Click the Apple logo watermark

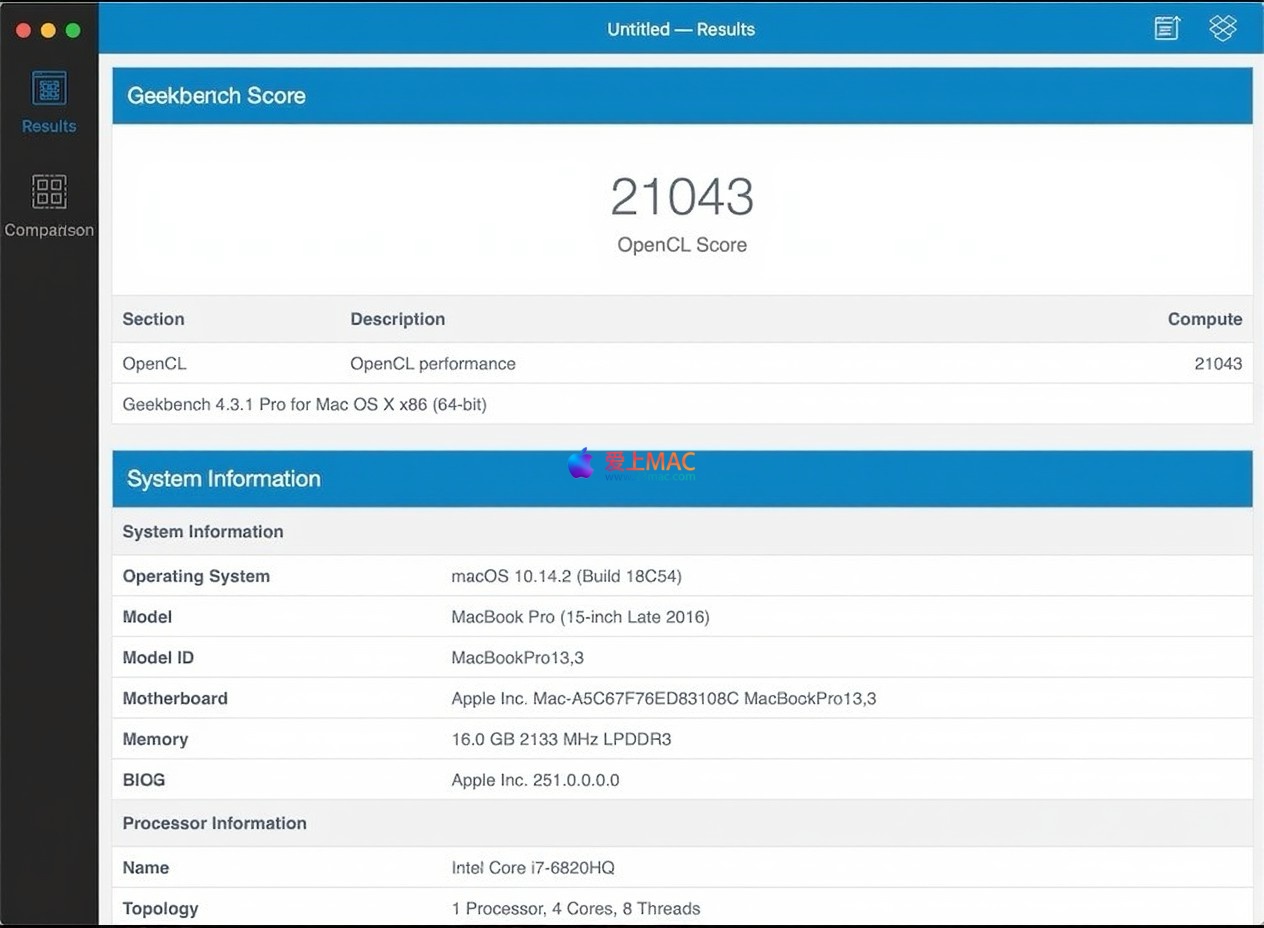click(580, 463)
